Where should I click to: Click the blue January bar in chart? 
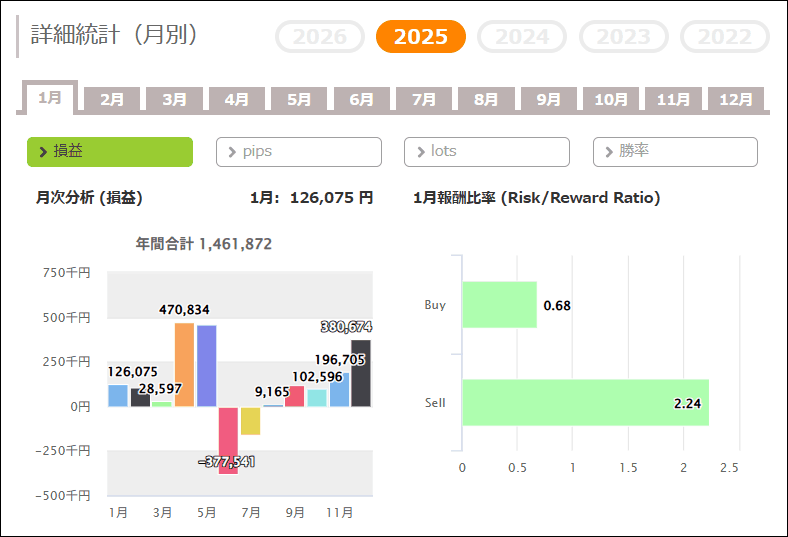118,396
